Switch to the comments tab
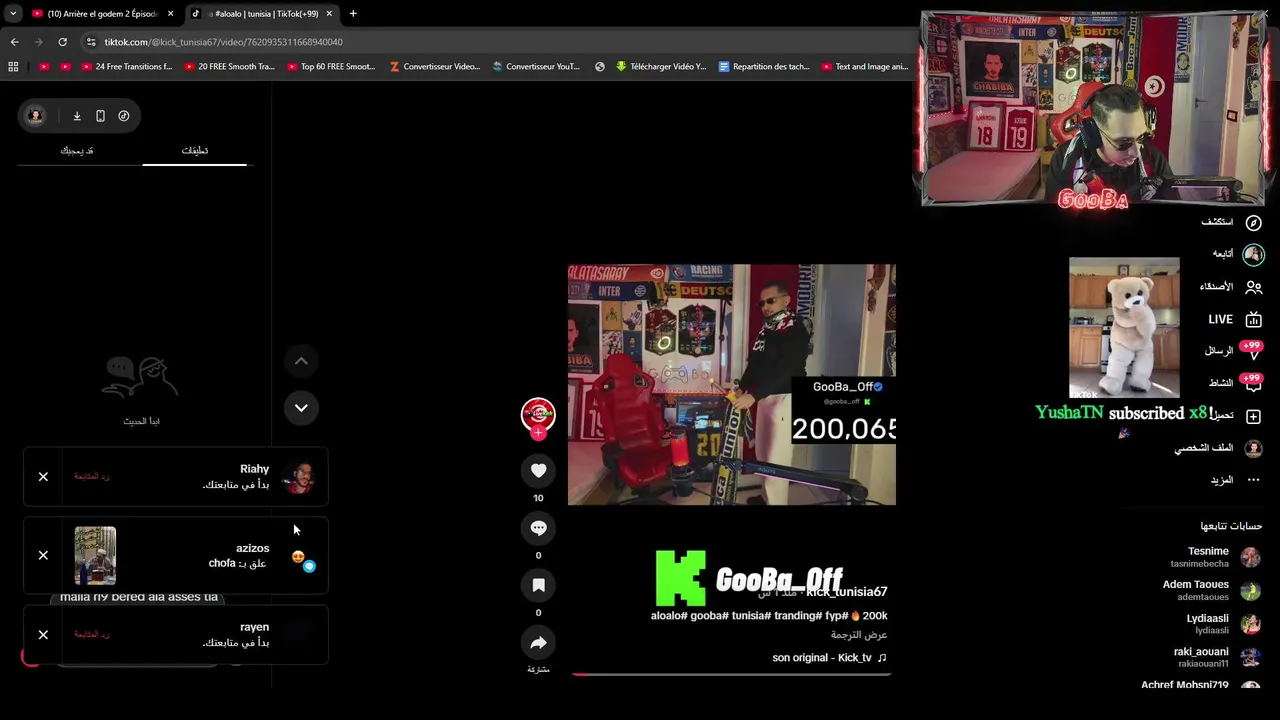This screenshot has width=1280, height=720. 195,151
